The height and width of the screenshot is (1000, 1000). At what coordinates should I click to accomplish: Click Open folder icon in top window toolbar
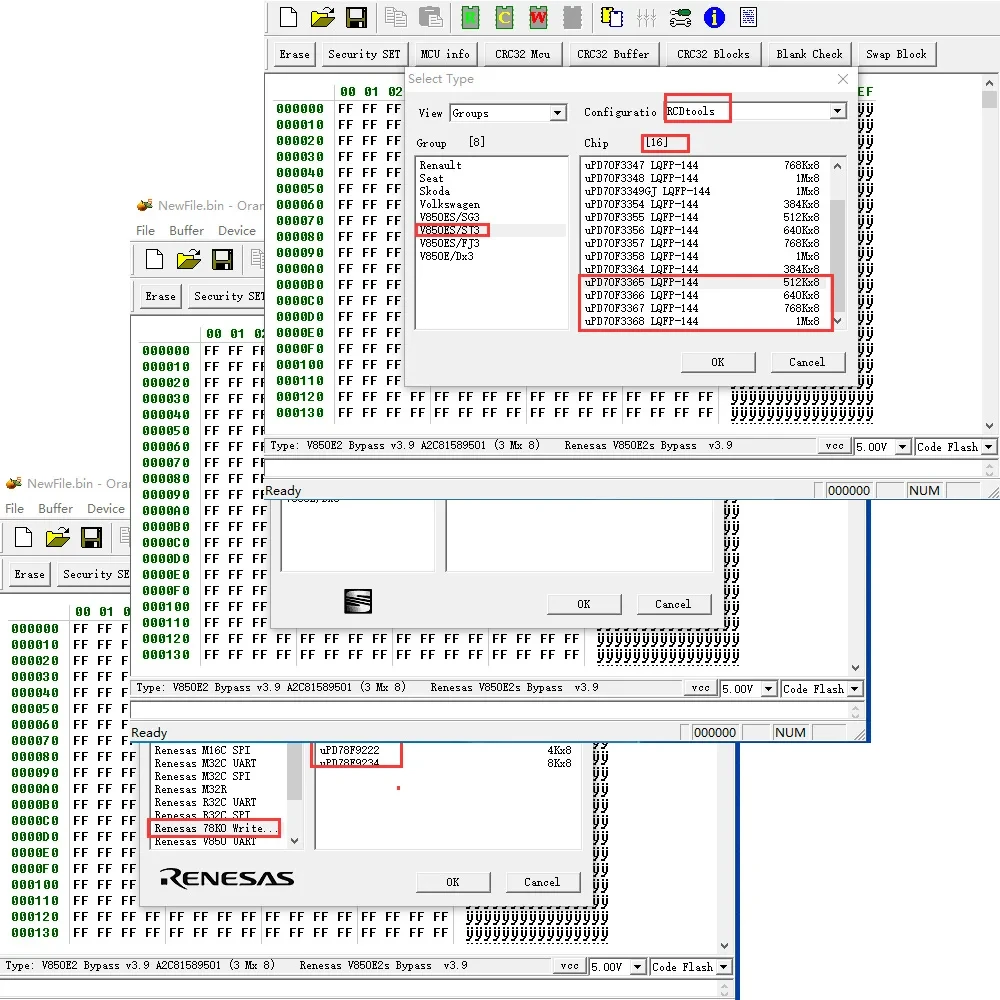click(323, 17)
